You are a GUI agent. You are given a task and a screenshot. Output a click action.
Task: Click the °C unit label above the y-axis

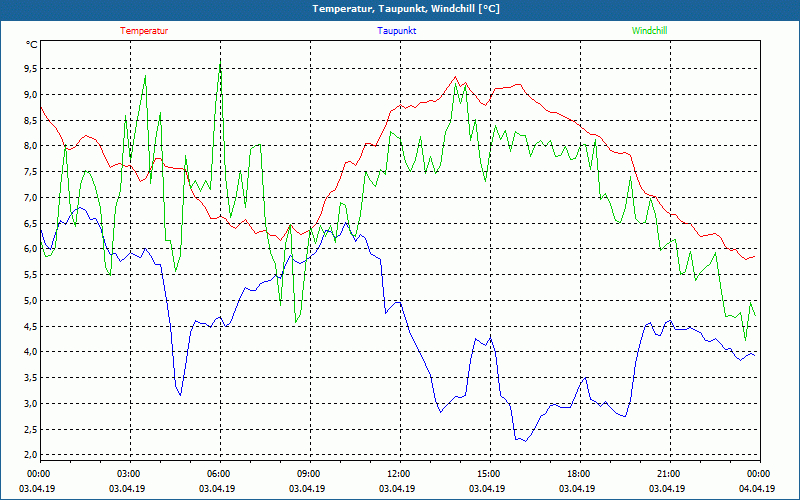point(32,45)
